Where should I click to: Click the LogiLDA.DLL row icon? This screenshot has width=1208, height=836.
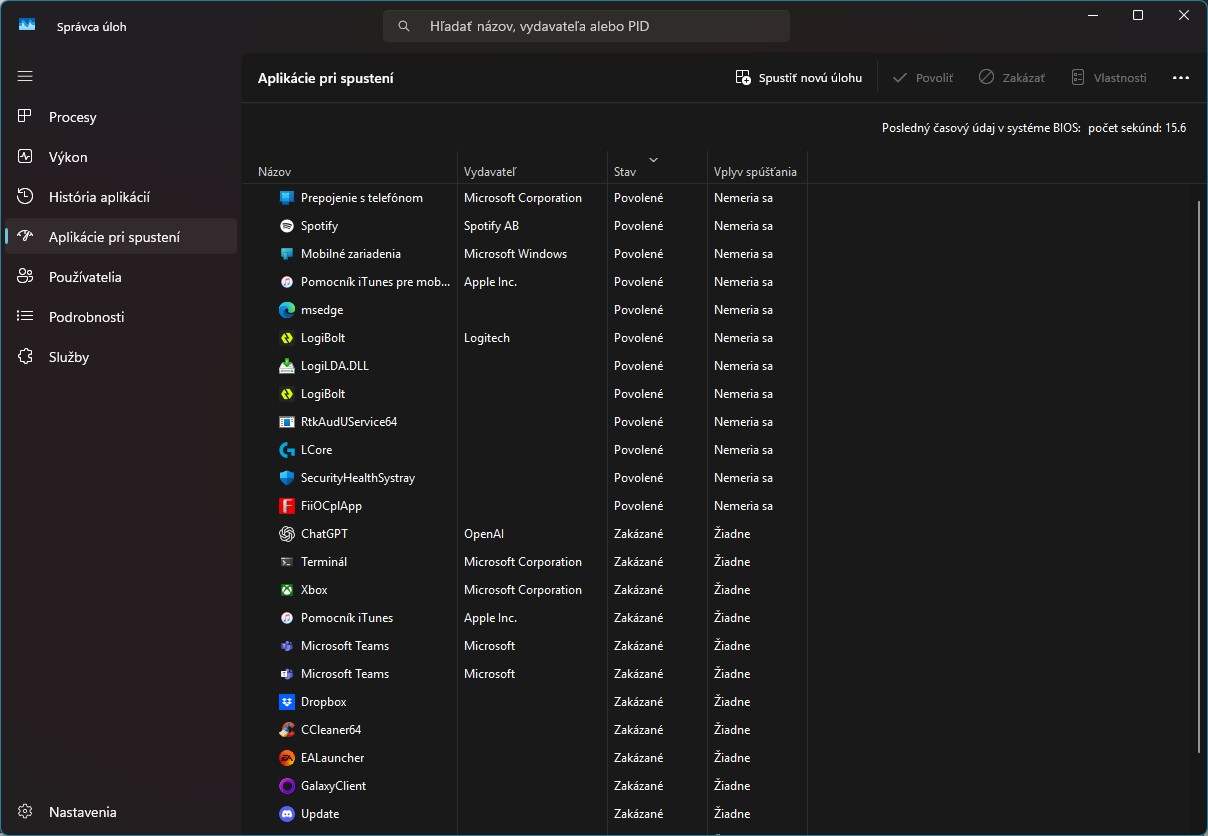point(287,366)
